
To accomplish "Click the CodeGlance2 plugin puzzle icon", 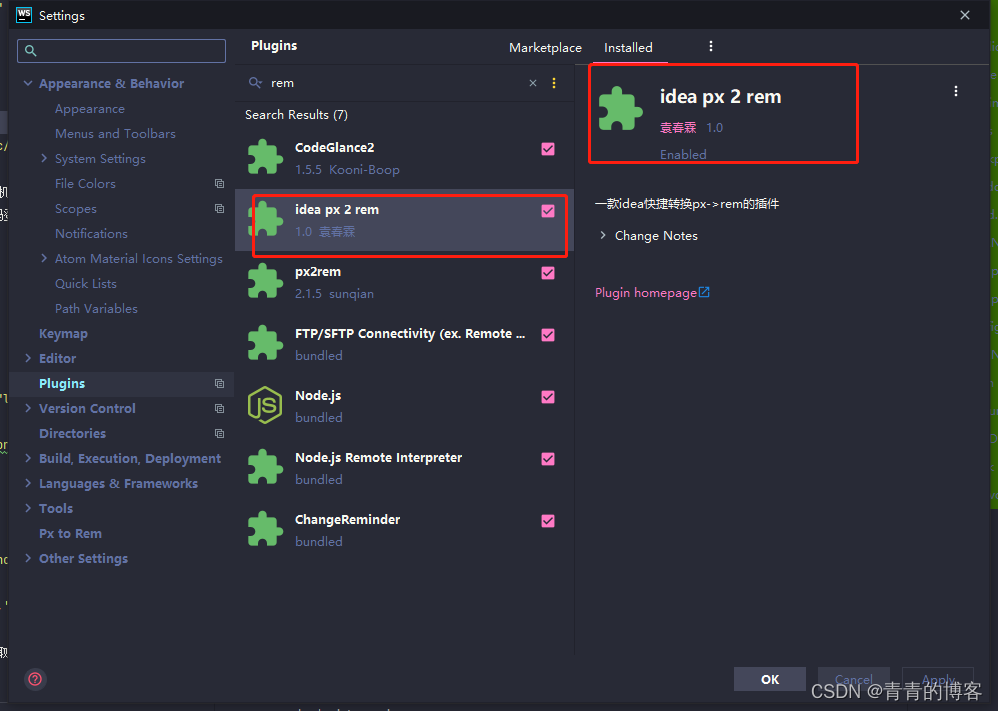I will [265, 157].
